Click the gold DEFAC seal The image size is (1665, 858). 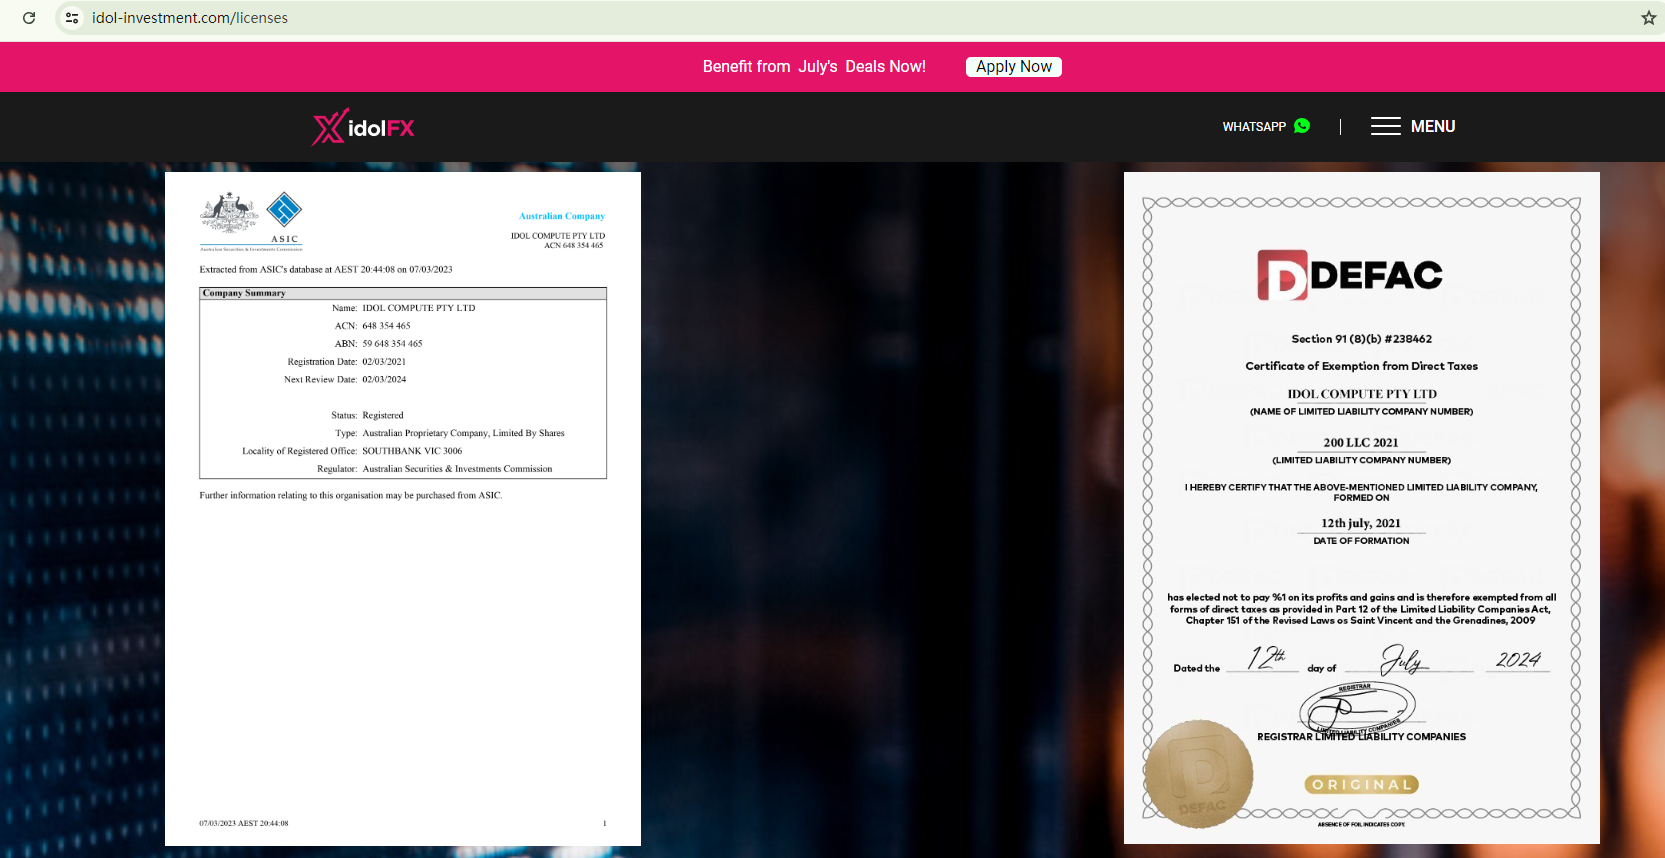[1199, 774]
